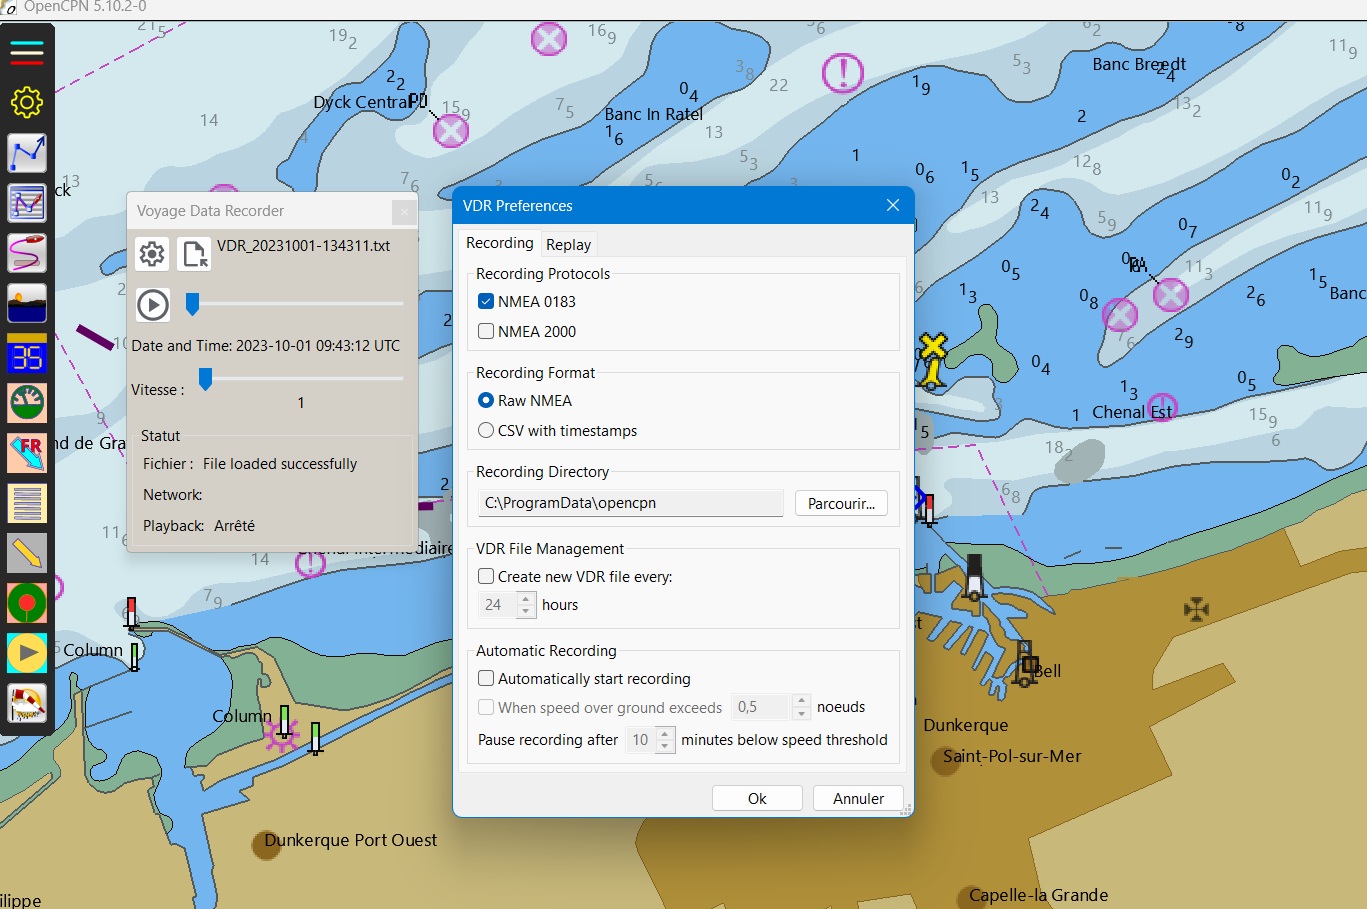Open VDR settings gear in recorder panel
Screen dimensions: 1367x909
(x=152, y=254)
